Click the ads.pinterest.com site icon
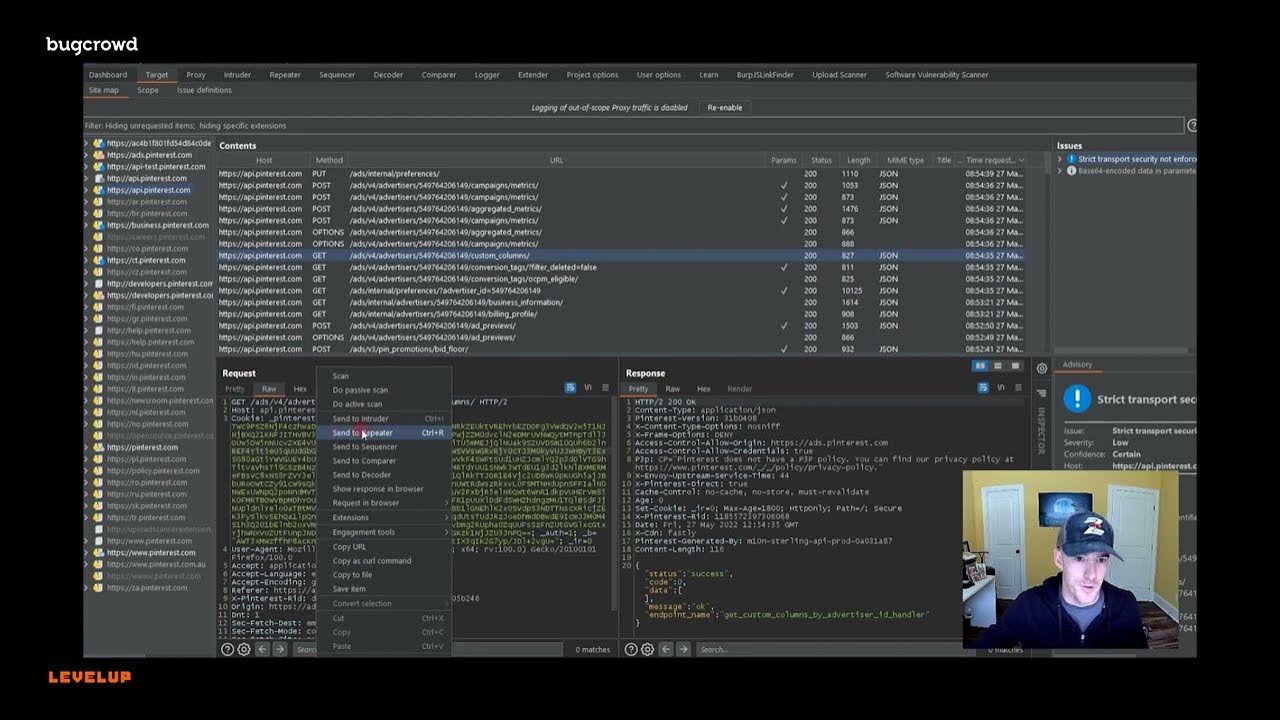This screenshot has width=1280, height=720. pyautogui.click(x=99, y=155)
